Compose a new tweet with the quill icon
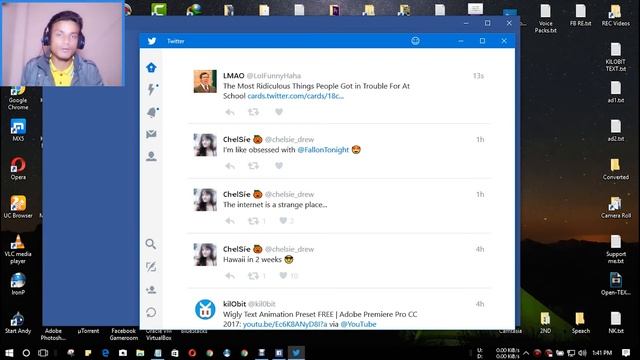Image resolution: width=640 pixels, height=360 pixels. pos(151,267)
